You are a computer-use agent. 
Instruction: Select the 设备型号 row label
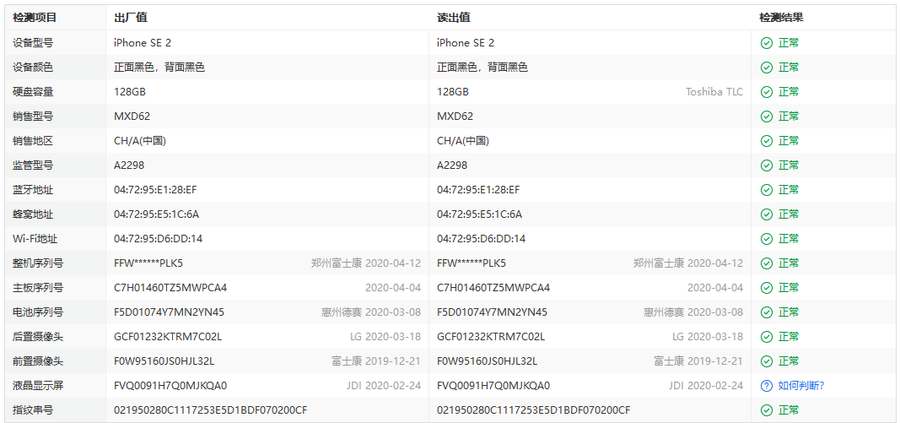[33, 43]
